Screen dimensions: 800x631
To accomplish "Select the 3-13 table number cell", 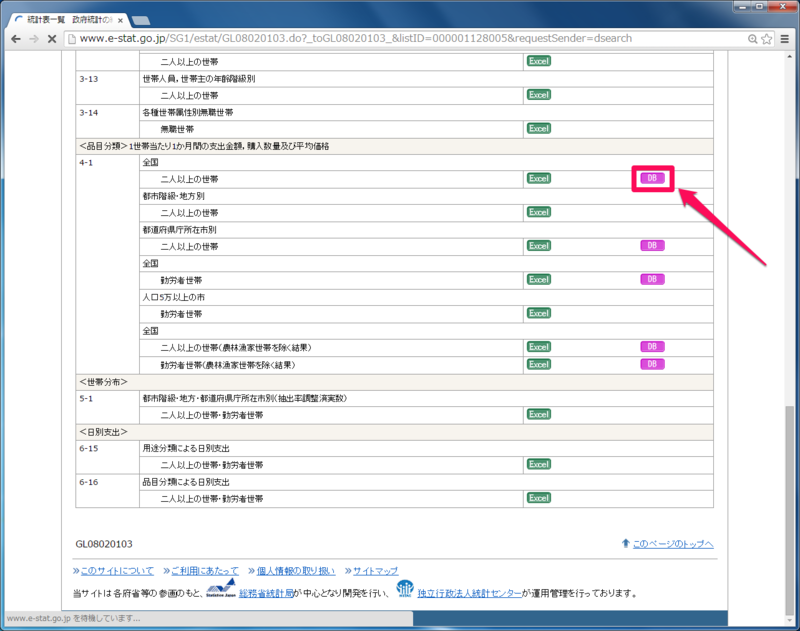I will 108,87.
